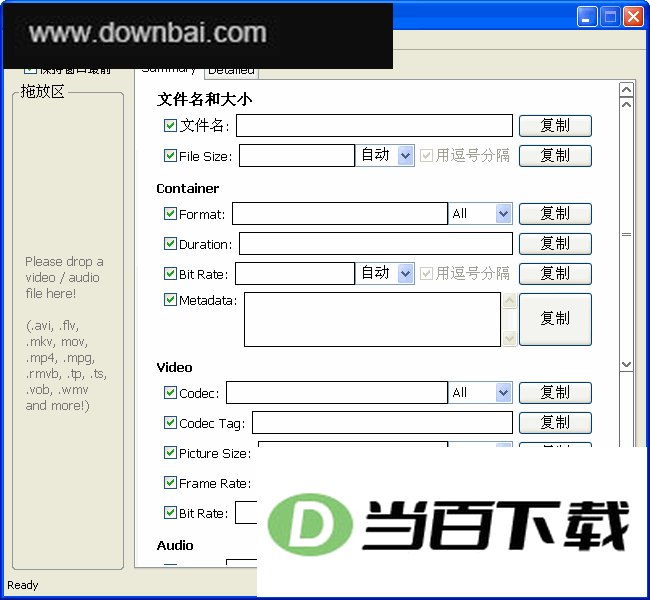Toggle the Video Bit Rate checkbox
This screenshot has height=600, width=650.
170,513
